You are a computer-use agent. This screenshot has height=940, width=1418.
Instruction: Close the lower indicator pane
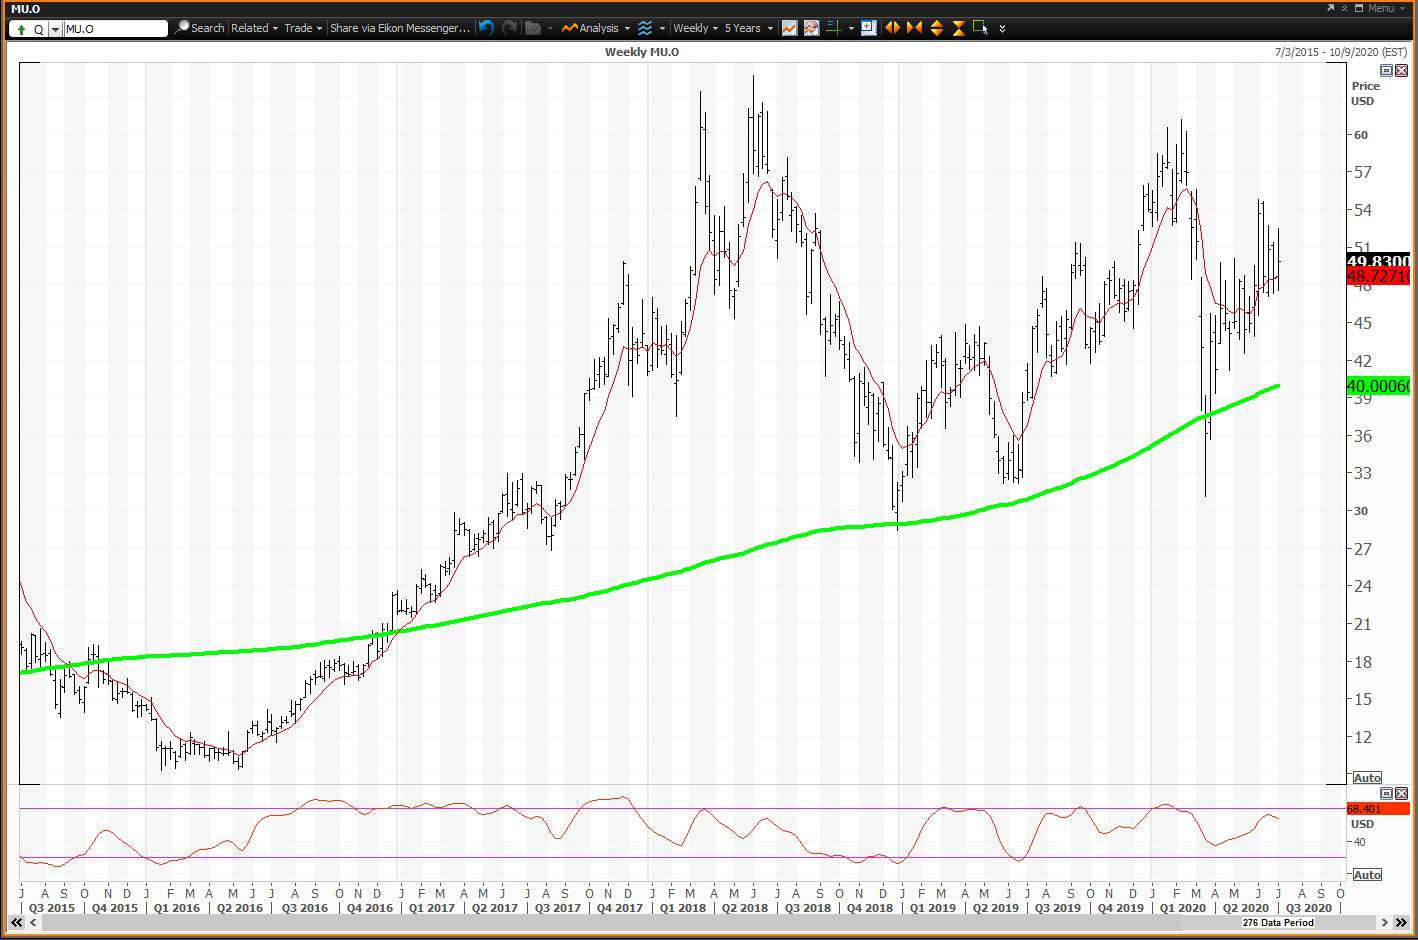1401,793
